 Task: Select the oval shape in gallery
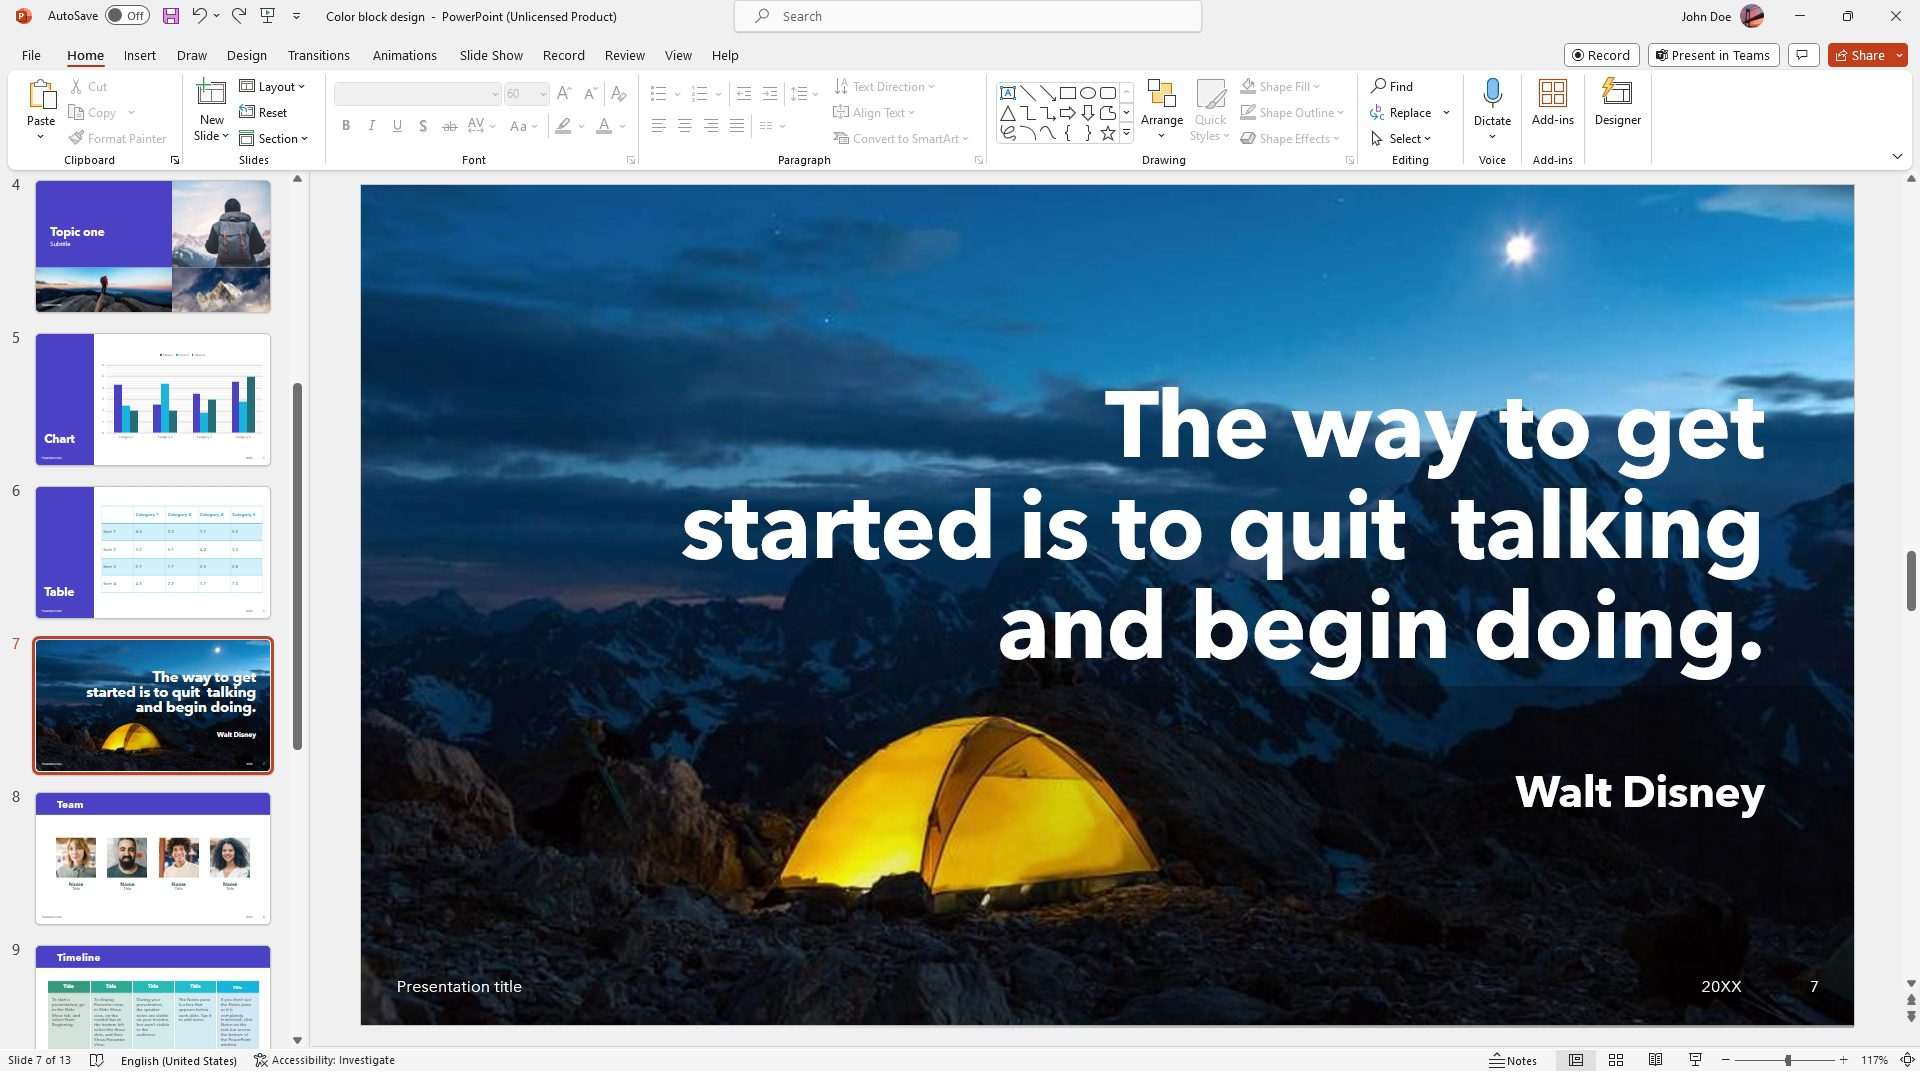point(1087,93)
